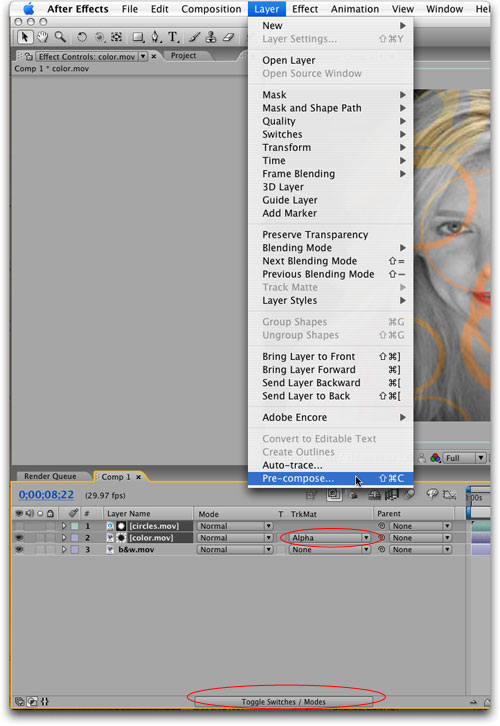Open Parent dropdown for b&w.mov
The height and width of the screenshot is (726, 500).
(x=420, y=550)
